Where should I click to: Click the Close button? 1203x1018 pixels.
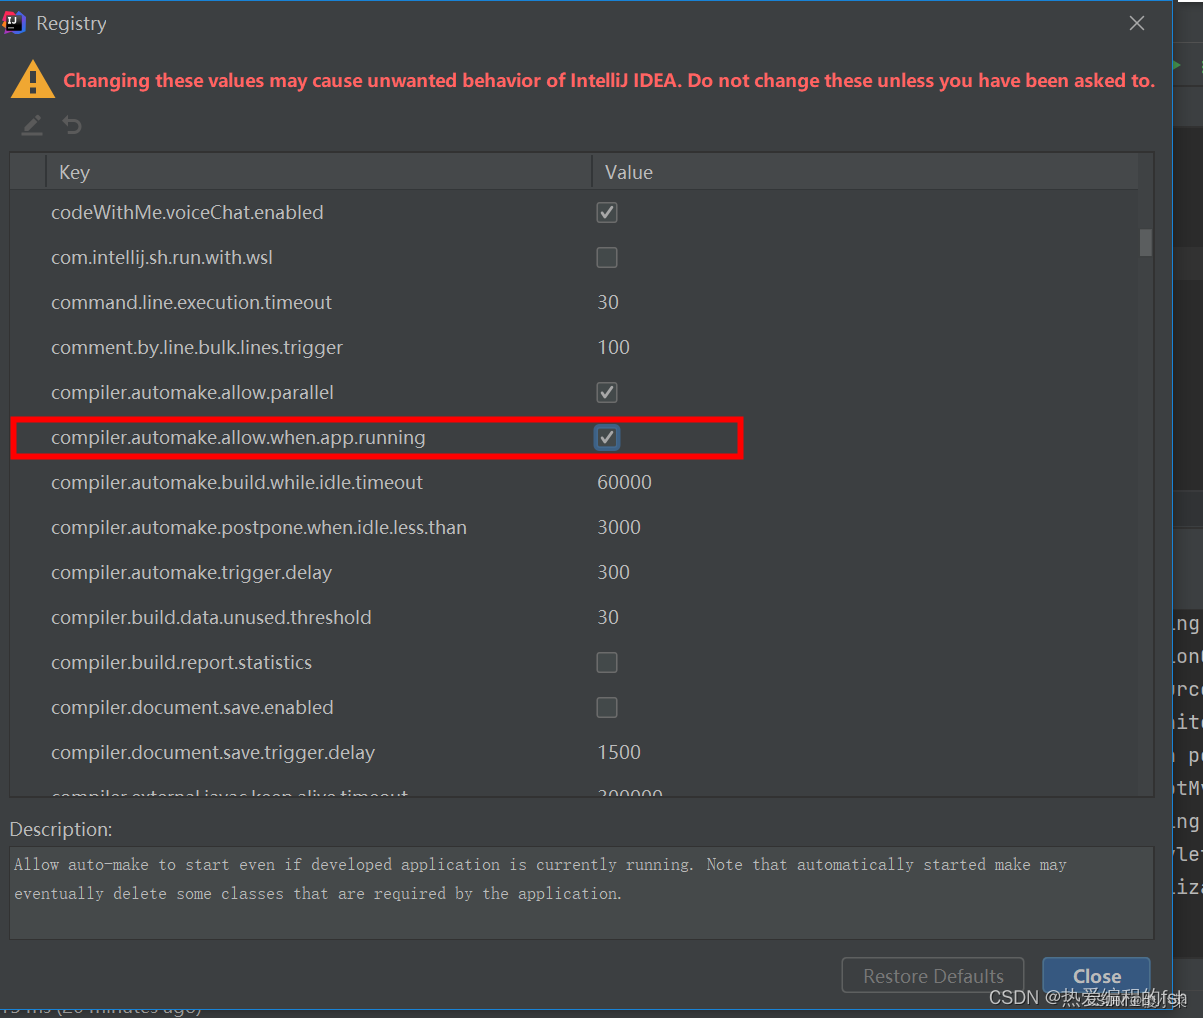pyautogui.click(x=1097, y=976)
